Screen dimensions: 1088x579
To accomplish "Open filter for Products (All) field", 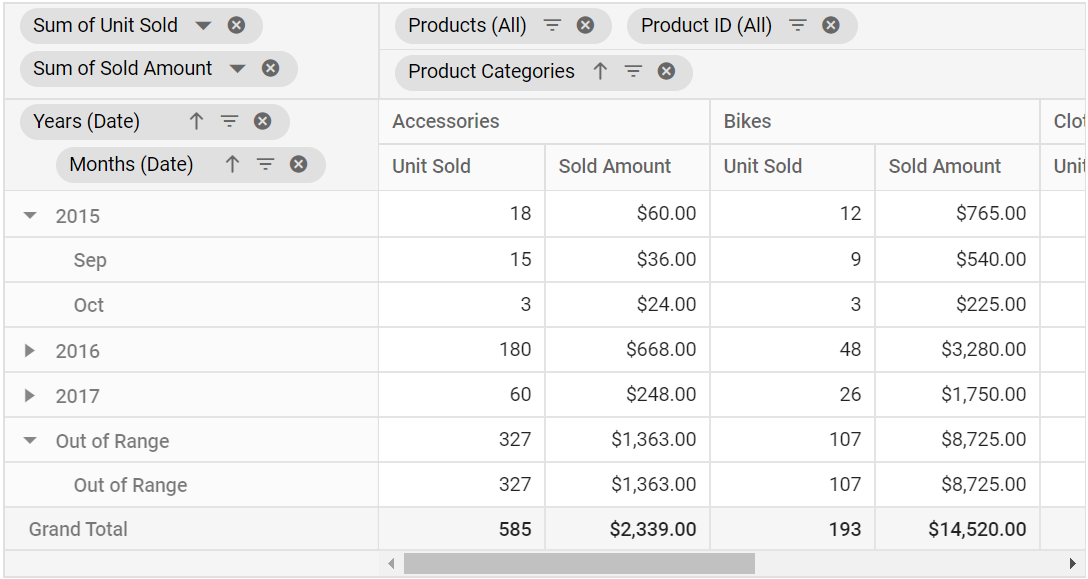I will [552, 26].
